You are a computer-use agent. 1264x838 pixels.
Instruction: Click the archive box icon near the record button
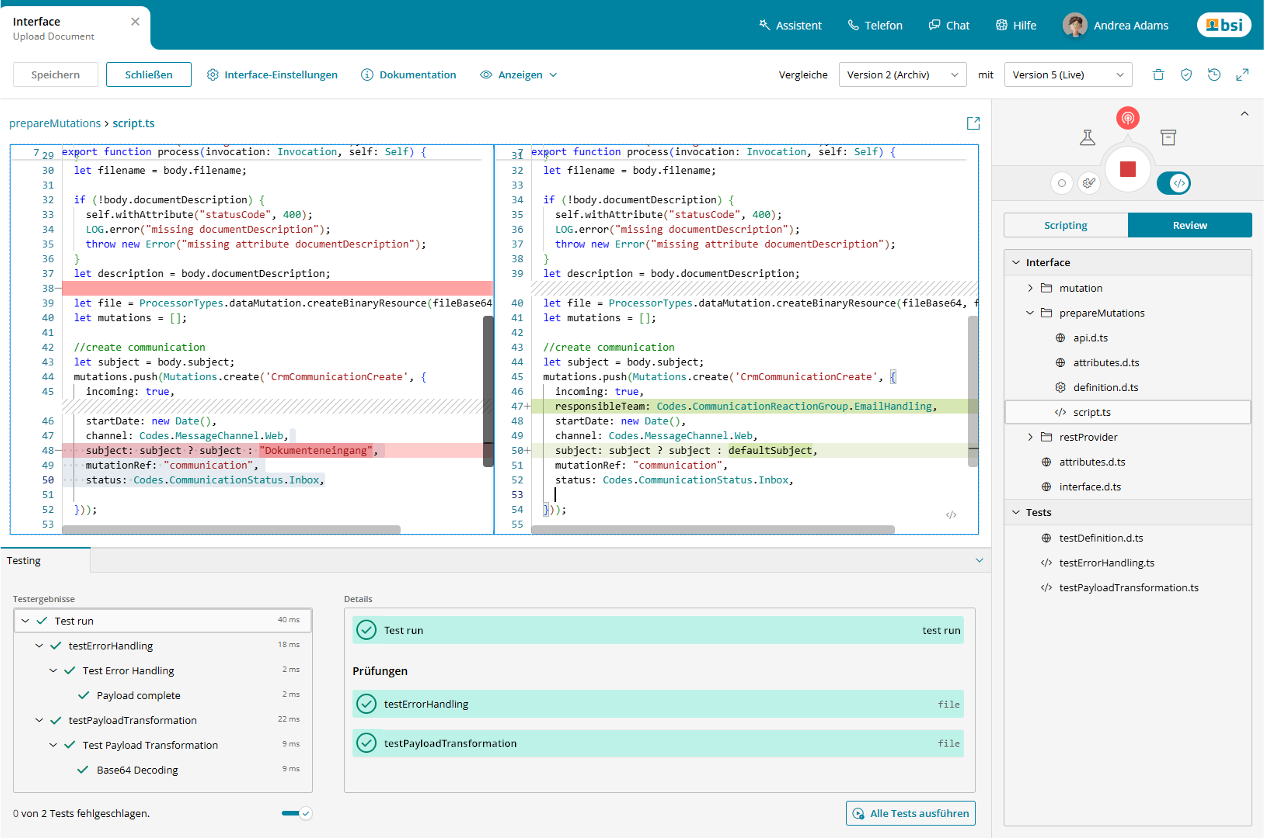[x=1167, y=137]
